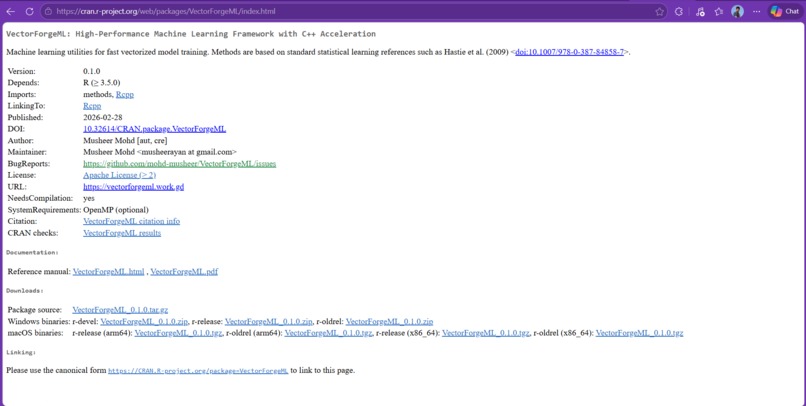Open the GitHub issues BugReports link
This screenshot has width=806, height=406.
179,164
